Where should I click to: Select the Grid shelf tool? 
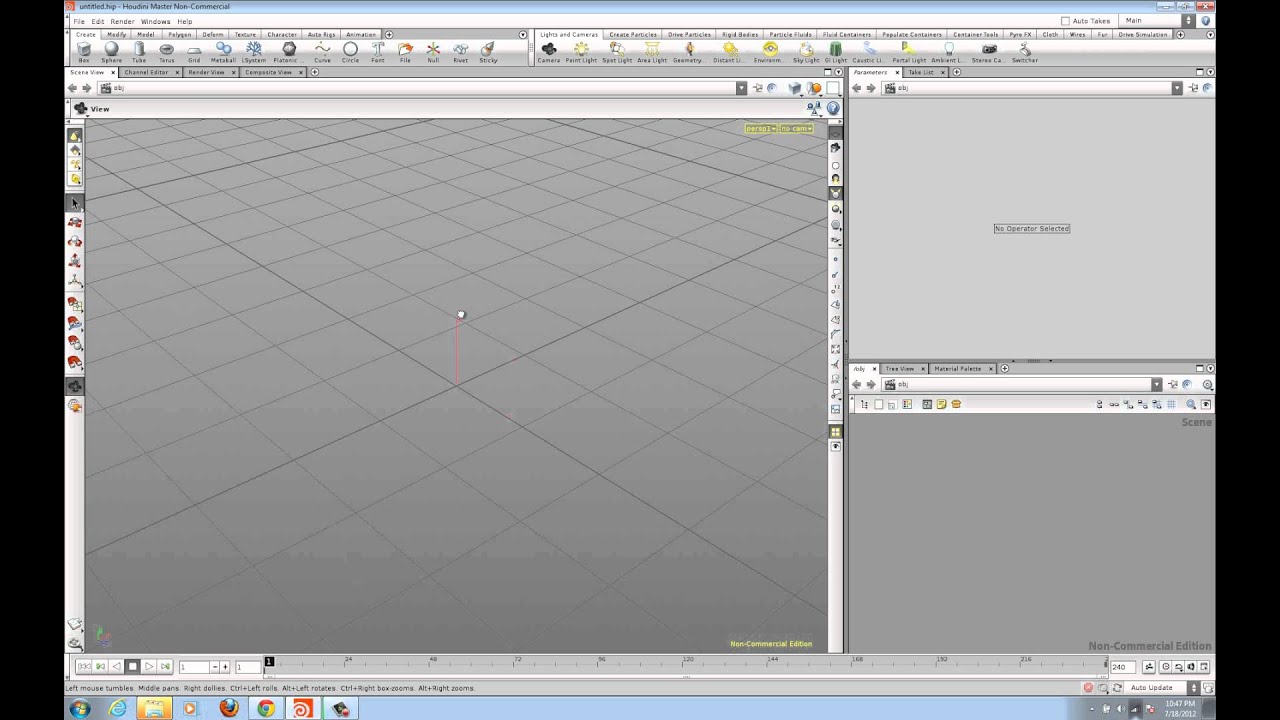click(194, 52)
